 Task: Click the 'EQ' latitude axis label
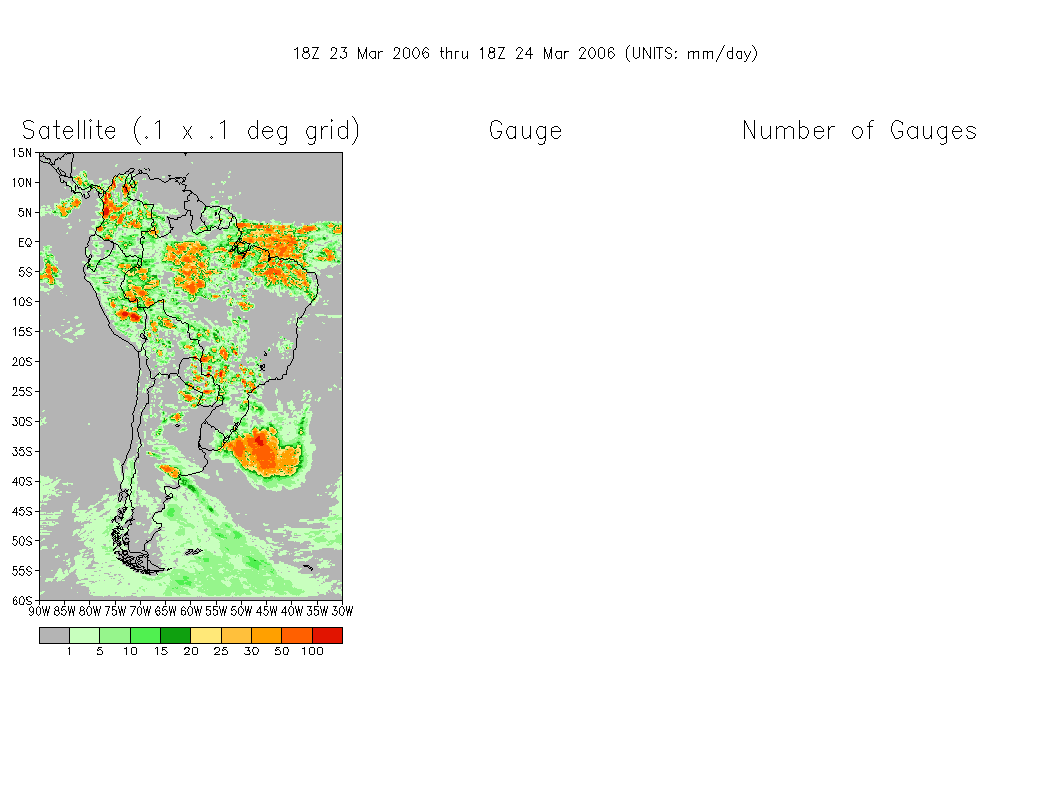tap(25, 242)
